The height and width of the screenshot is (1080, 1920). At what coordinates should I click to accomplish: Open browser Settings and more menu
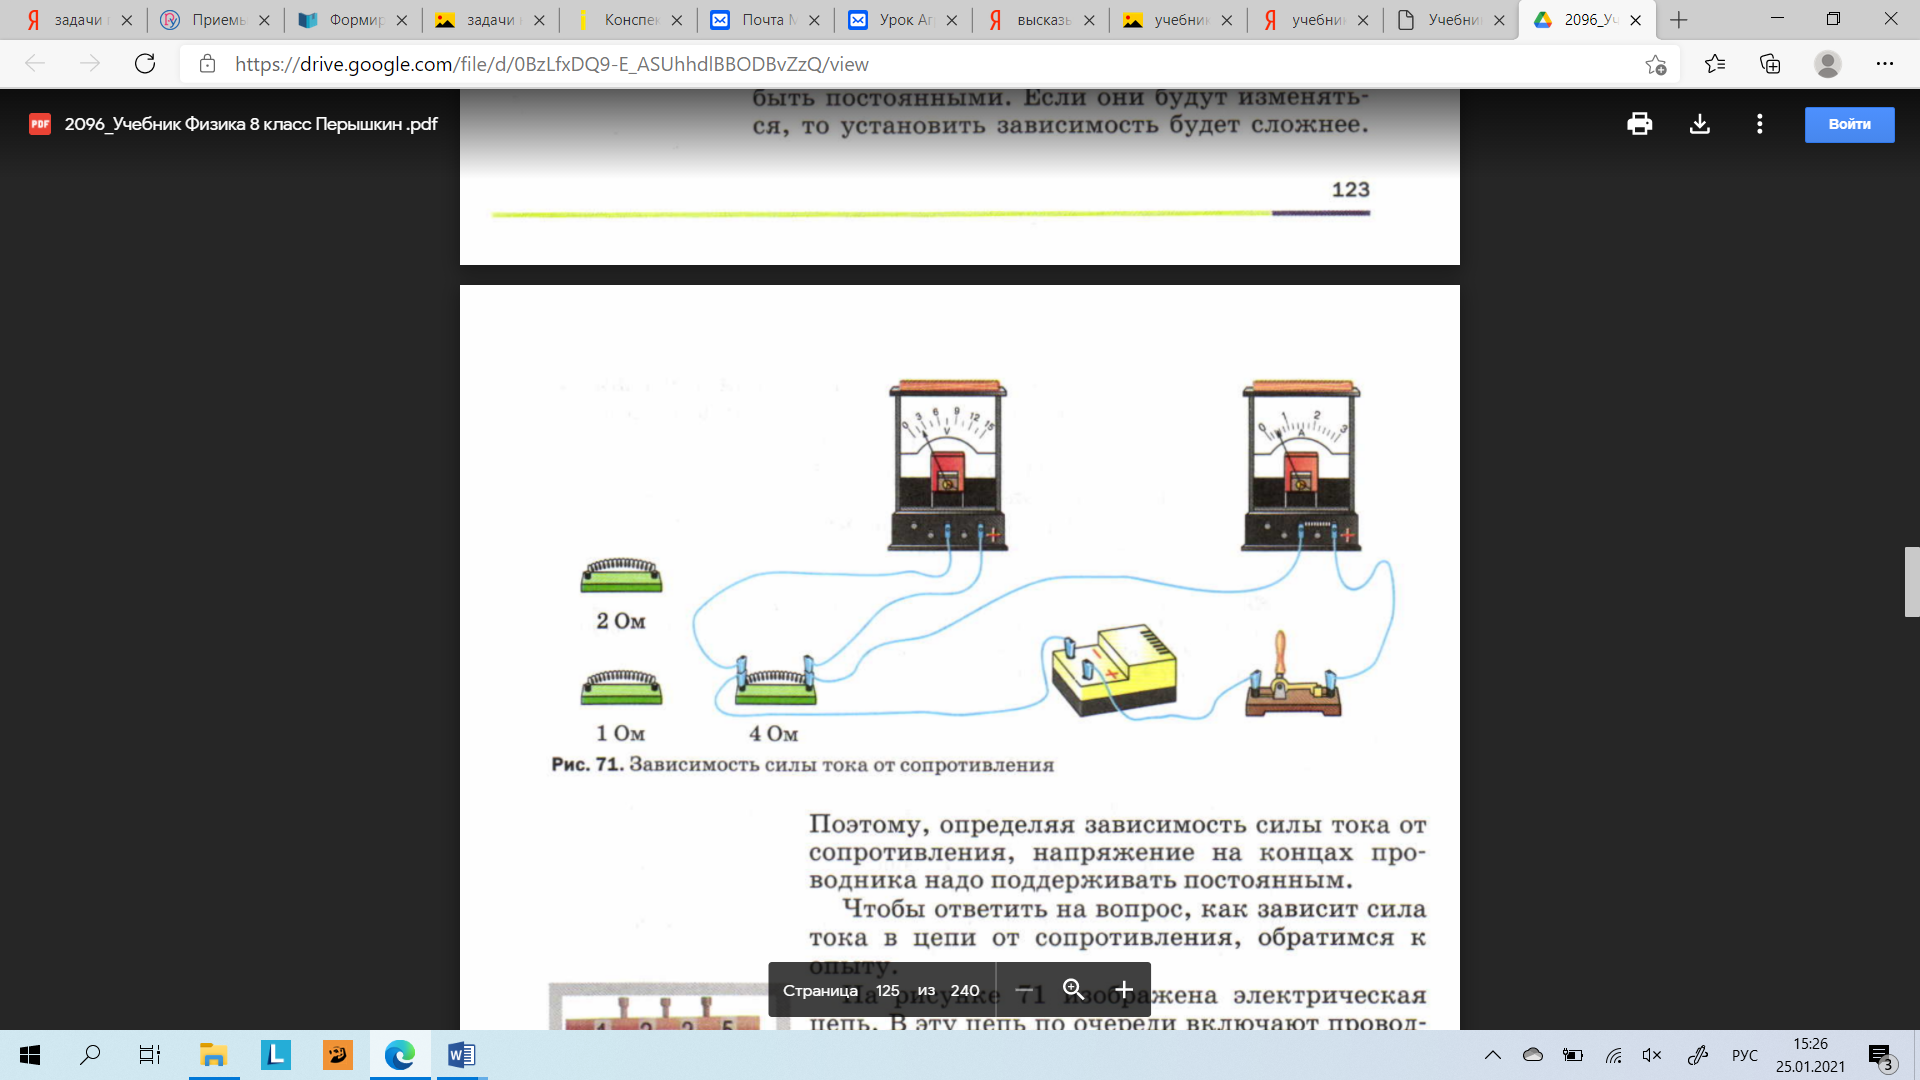[1885, 64]
